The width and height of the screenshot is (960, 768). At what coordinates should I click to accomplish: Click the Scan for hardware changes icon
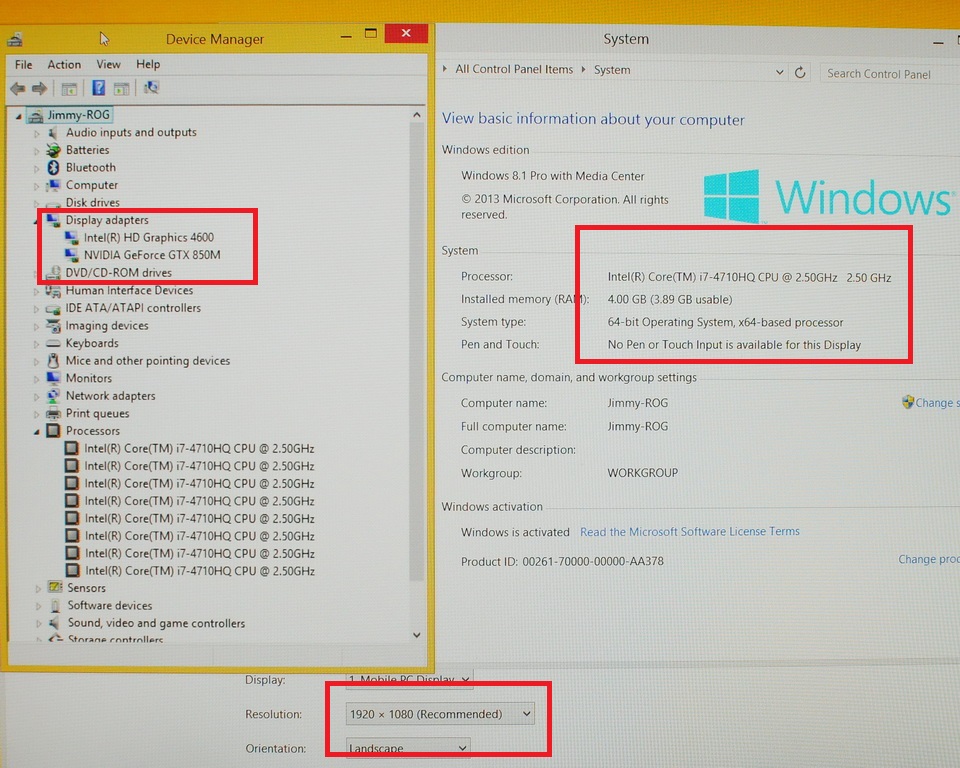151,88
